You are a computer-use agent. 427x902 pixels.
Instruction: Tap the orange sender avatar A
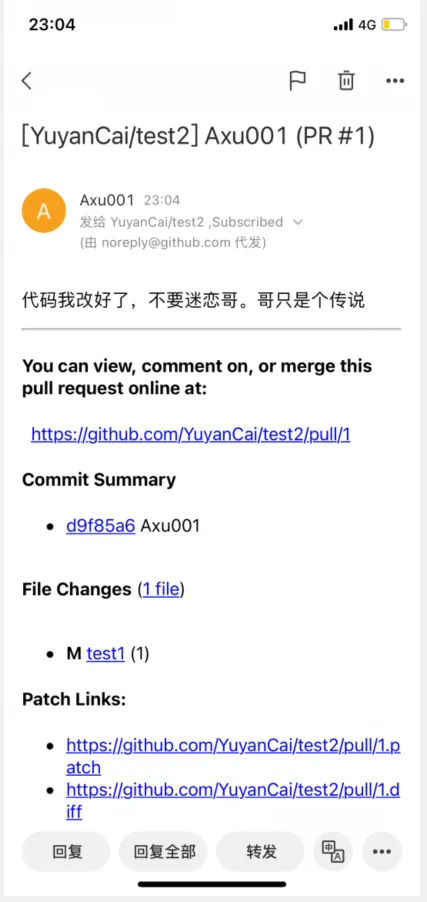point(44,211)
